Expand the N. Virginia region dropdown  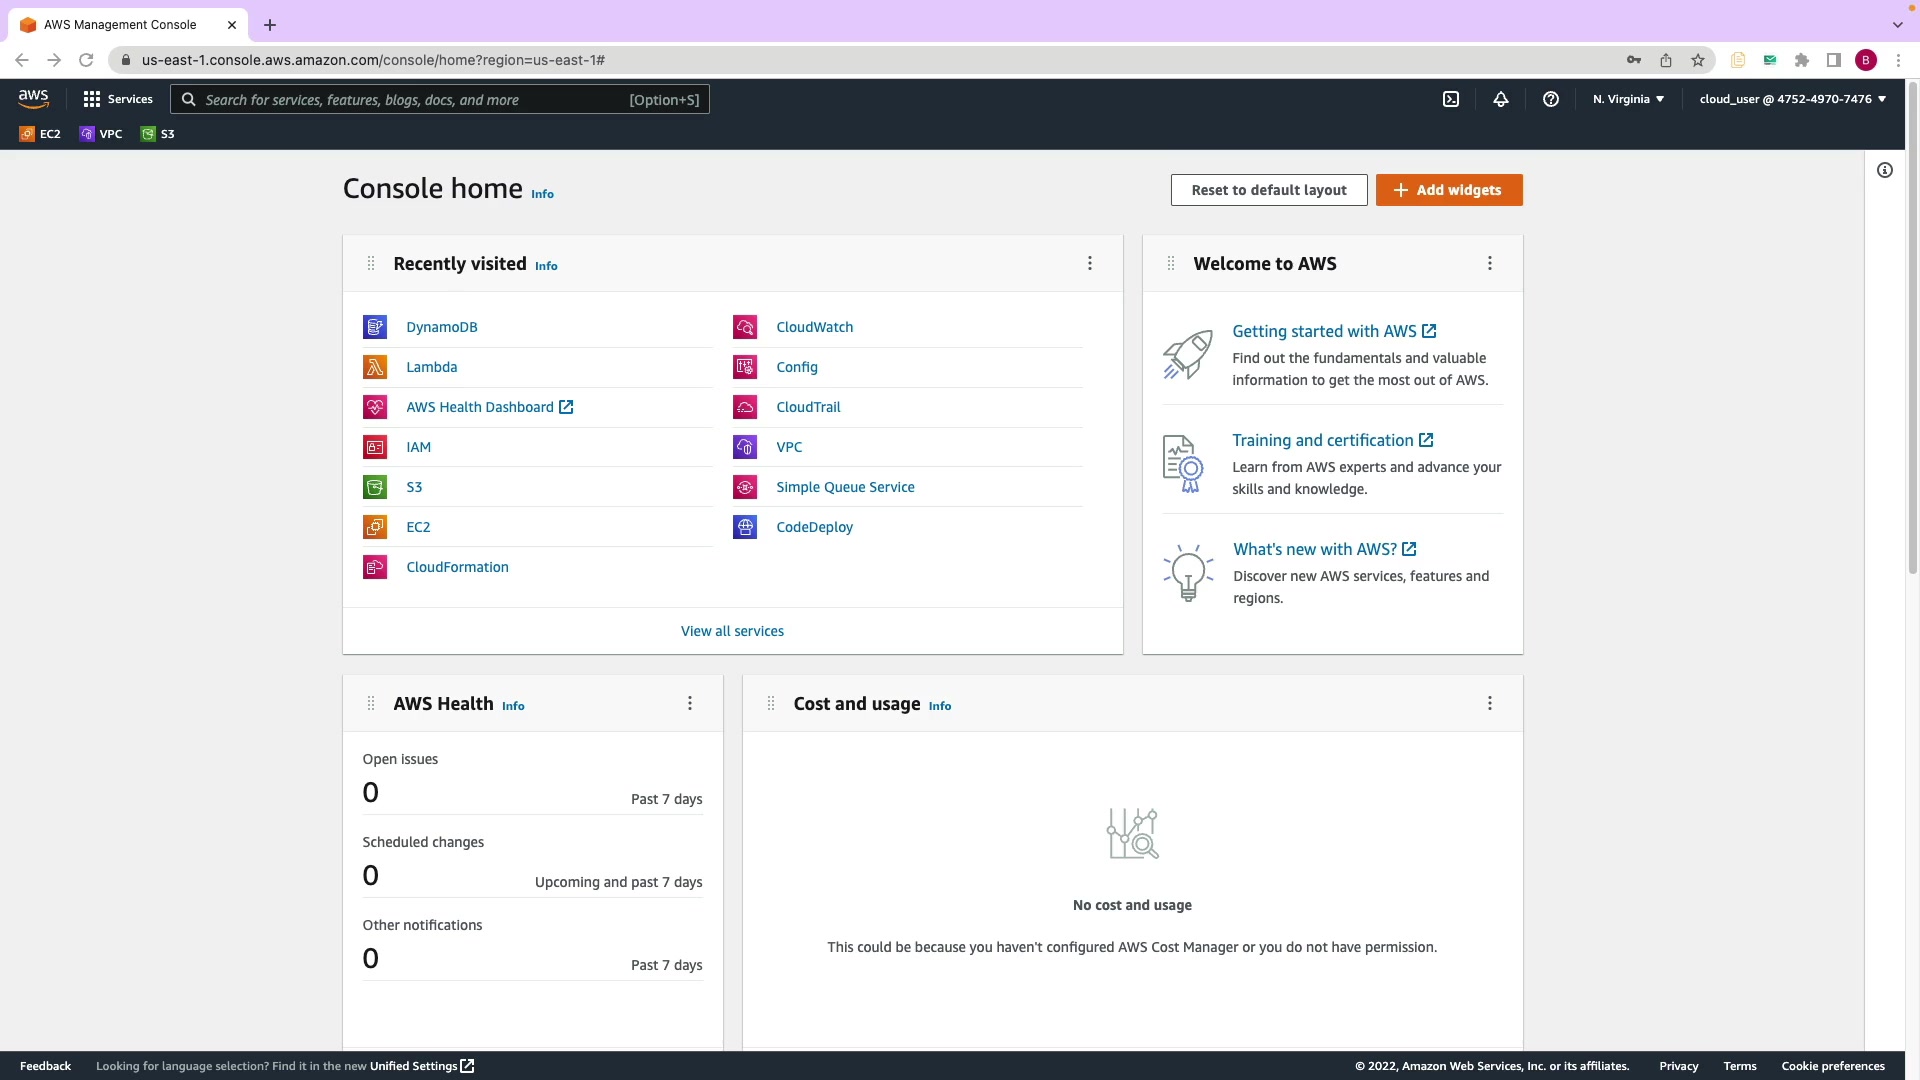[x=1628, y=99]
